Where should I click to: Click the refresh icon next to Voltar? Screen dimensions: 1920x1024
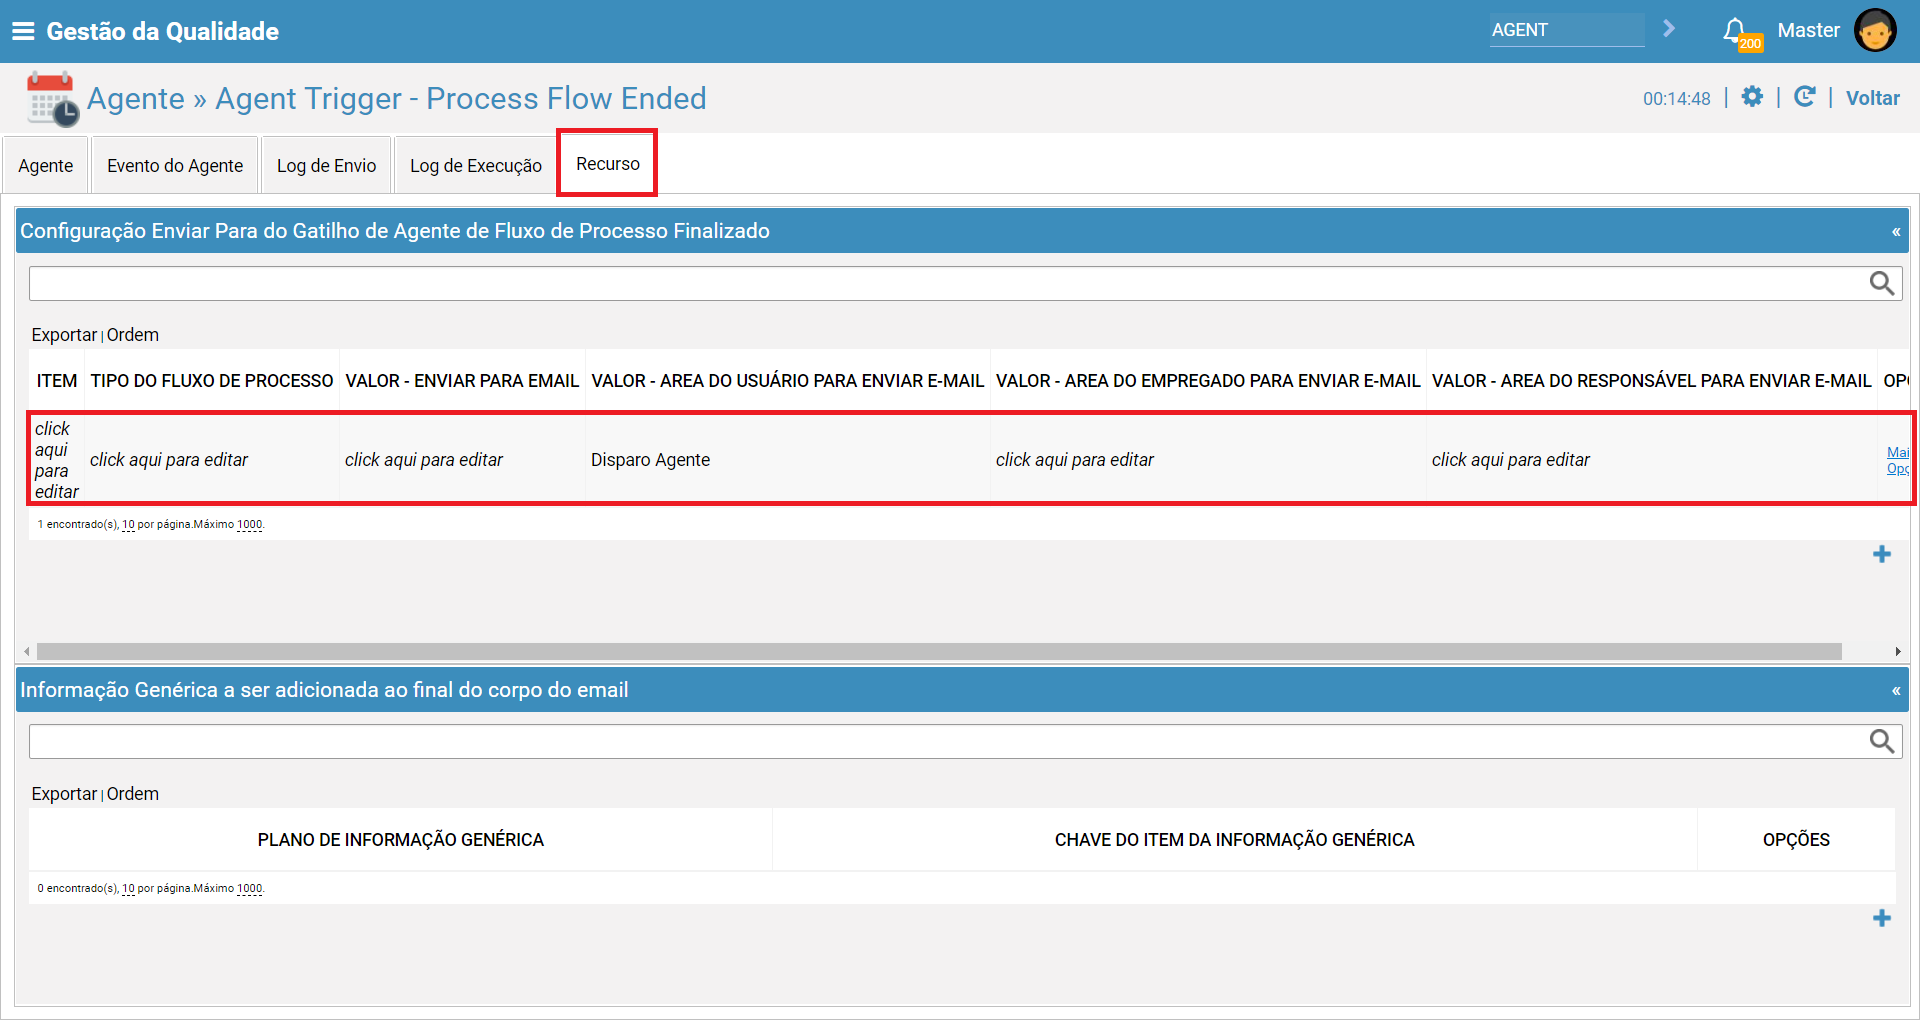[x=1804, y=97]
